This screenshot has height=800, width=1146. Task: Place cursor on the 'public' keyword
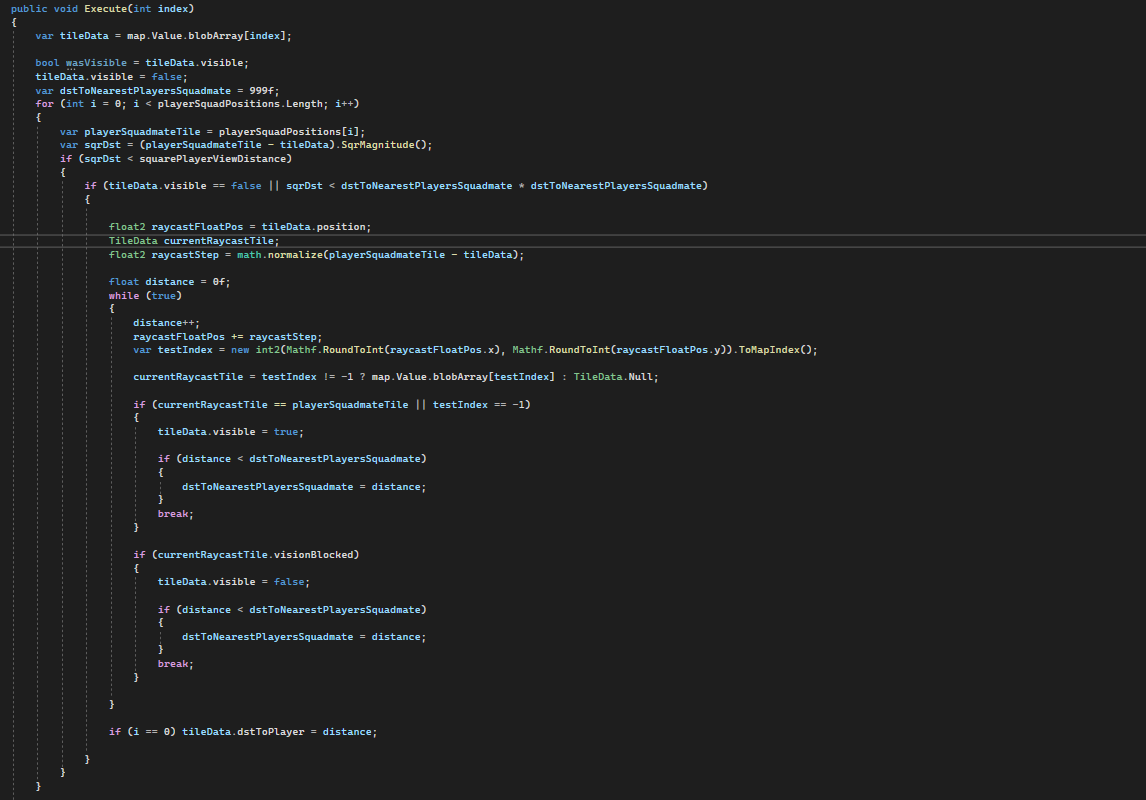29,8
